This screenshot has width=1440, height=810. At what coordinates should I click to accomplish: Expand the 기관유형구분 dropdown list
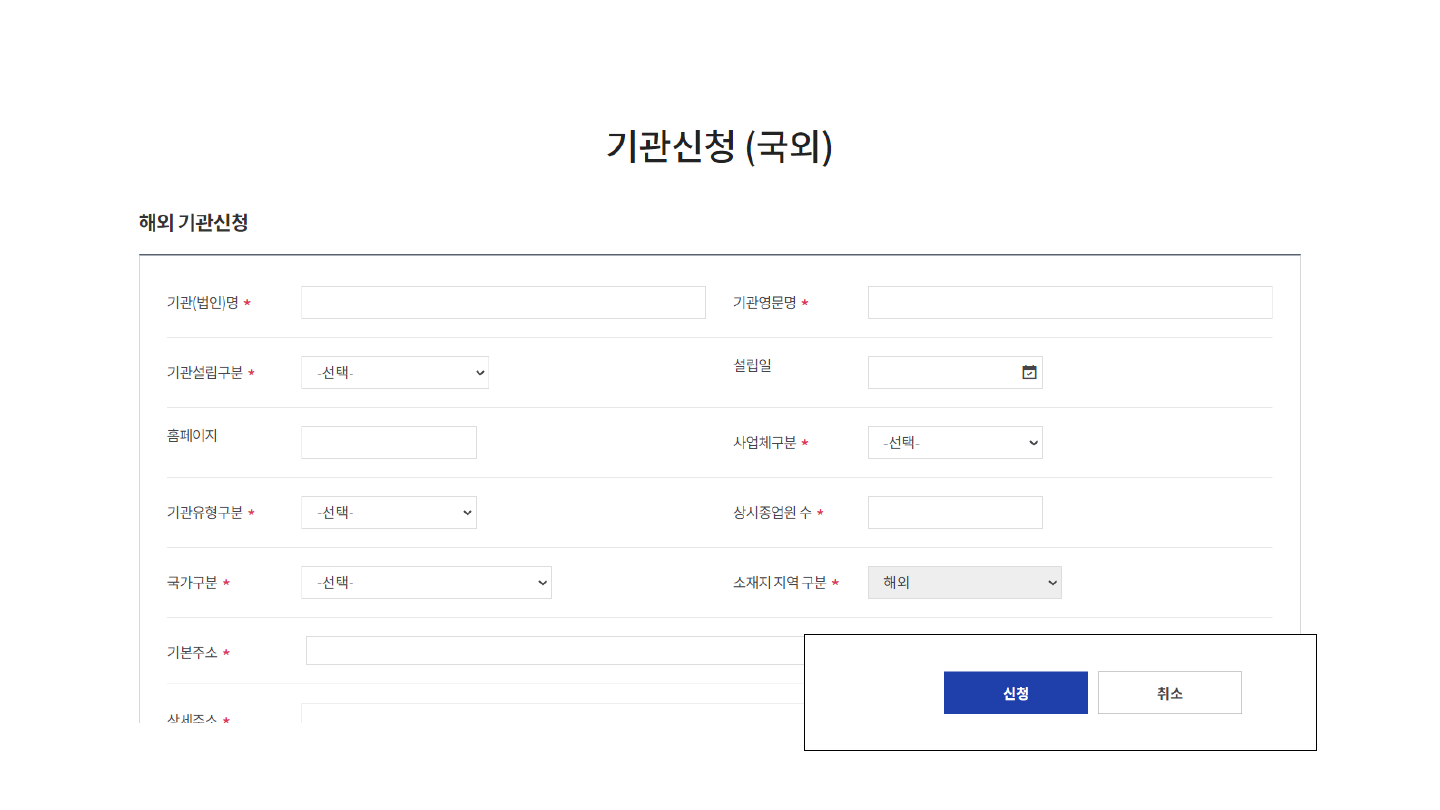coord(389,513)
